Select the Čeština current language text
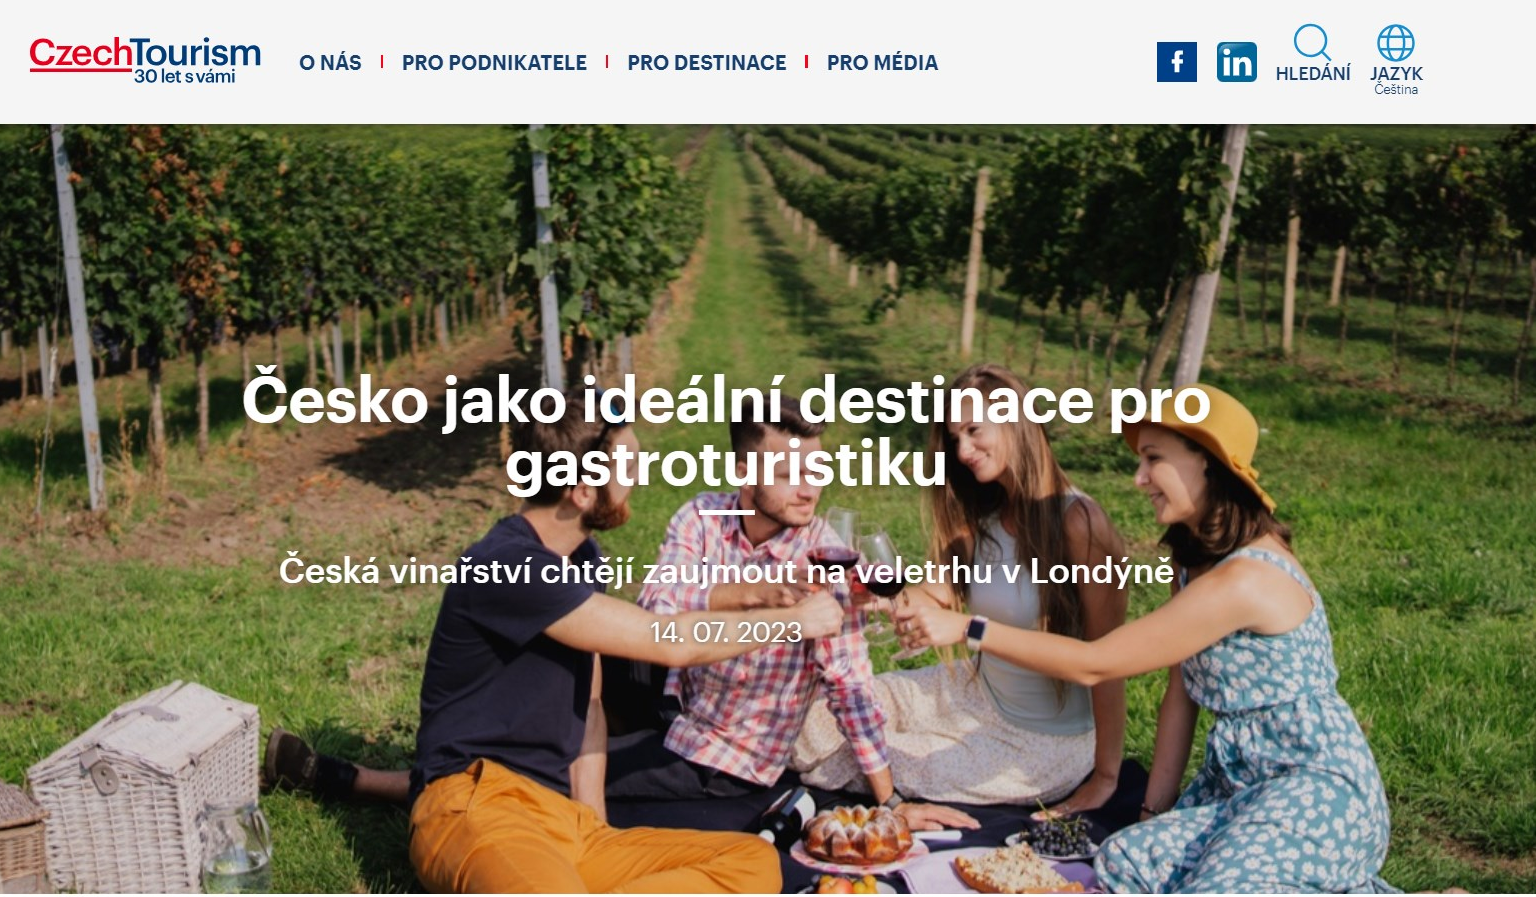This screenshot has height=897, width=1536. point(1396,90)
